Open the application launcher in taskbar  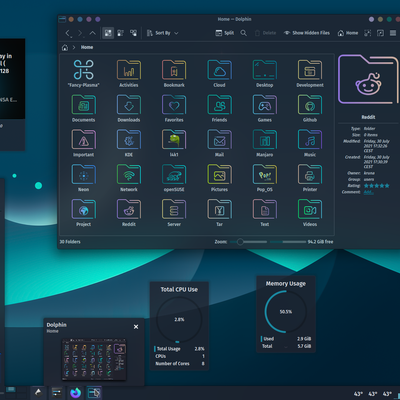[x=38, y=393]
